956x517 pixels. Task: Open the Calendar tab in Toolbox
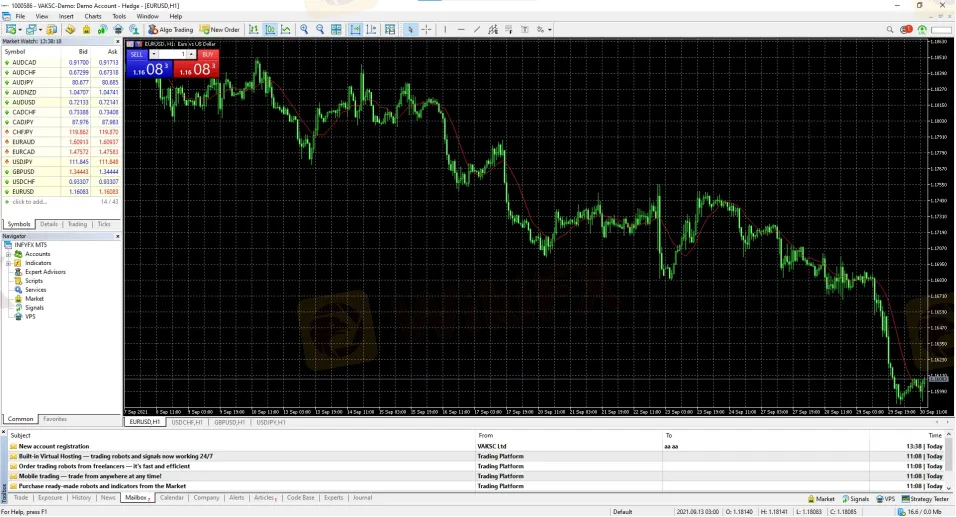[x=171, y=498]
